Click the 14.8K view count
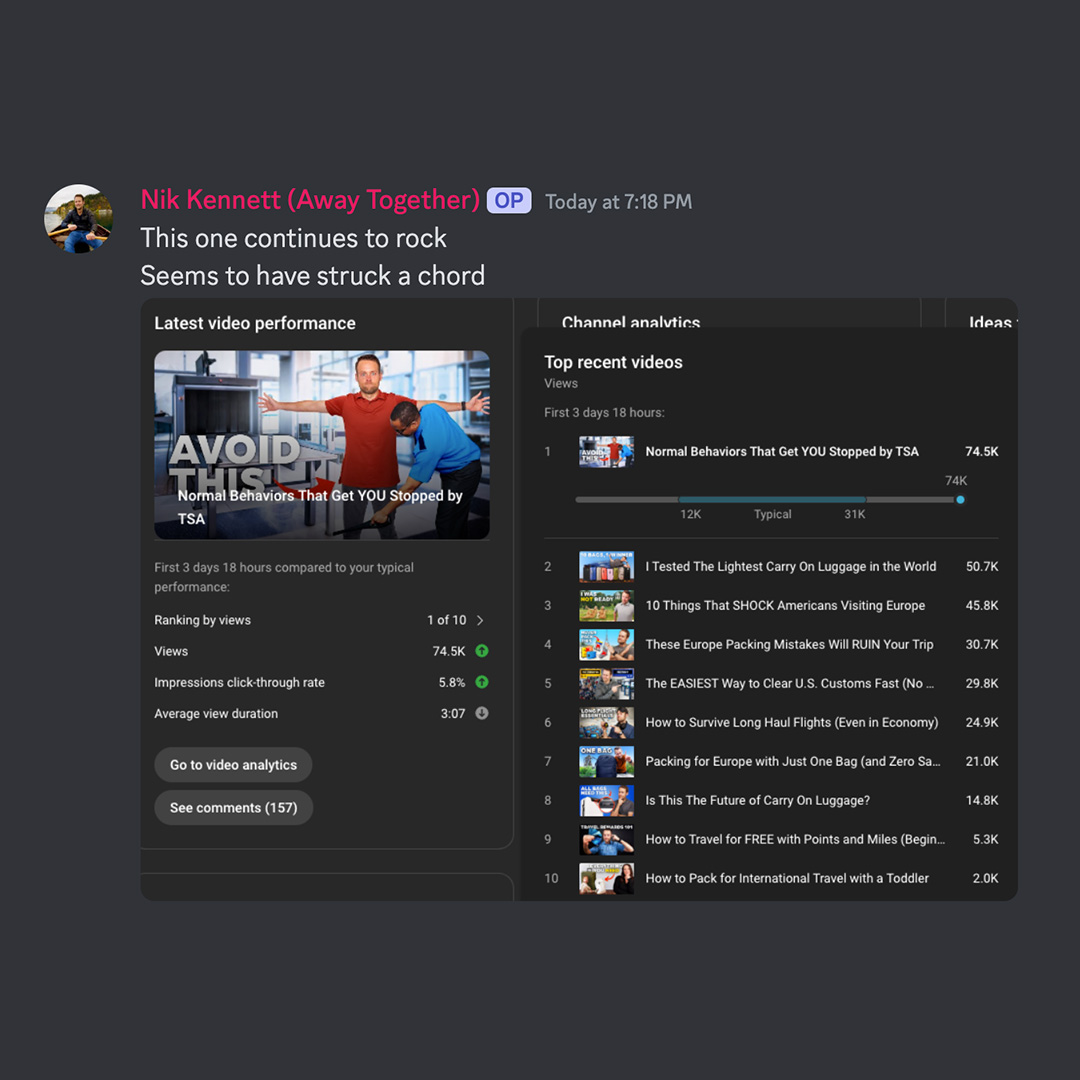 point(982,800)
